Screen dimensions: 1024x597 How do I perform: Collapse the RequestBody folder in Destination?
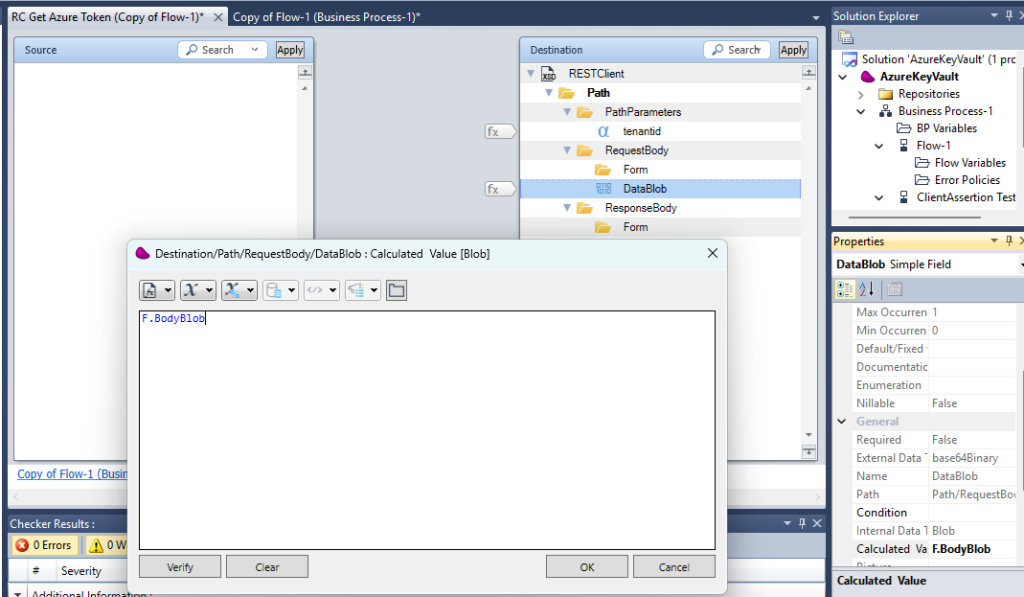[566, 151]
